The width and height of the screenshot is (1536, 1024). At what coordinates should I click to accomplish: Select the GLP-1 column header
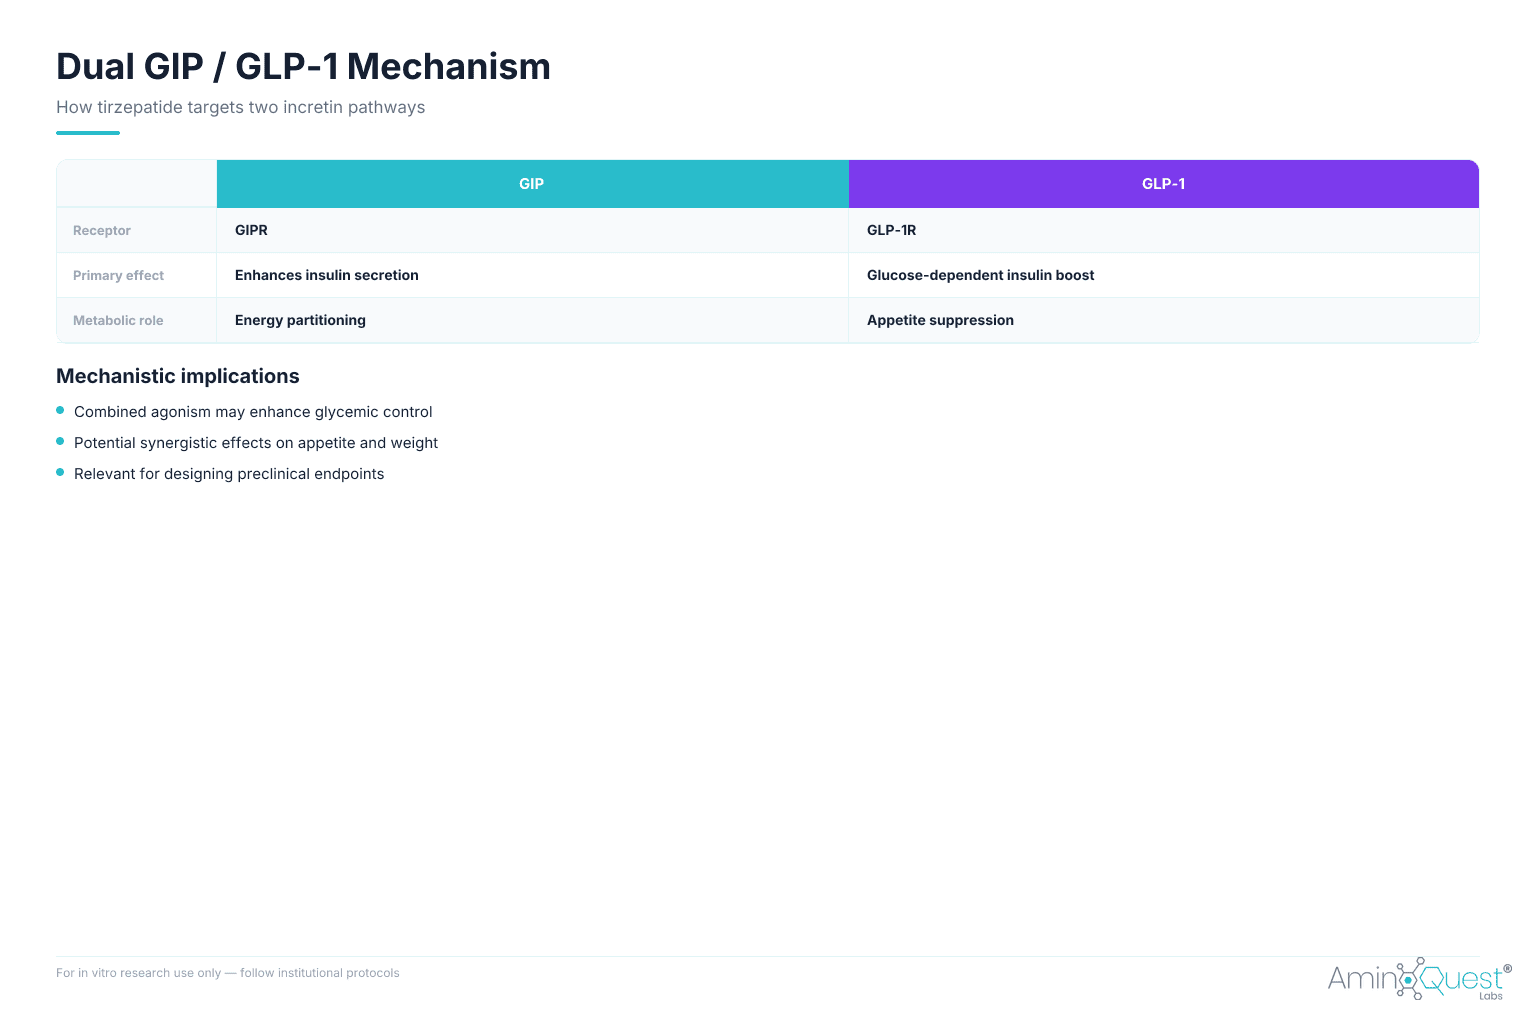click(1164, 184)
